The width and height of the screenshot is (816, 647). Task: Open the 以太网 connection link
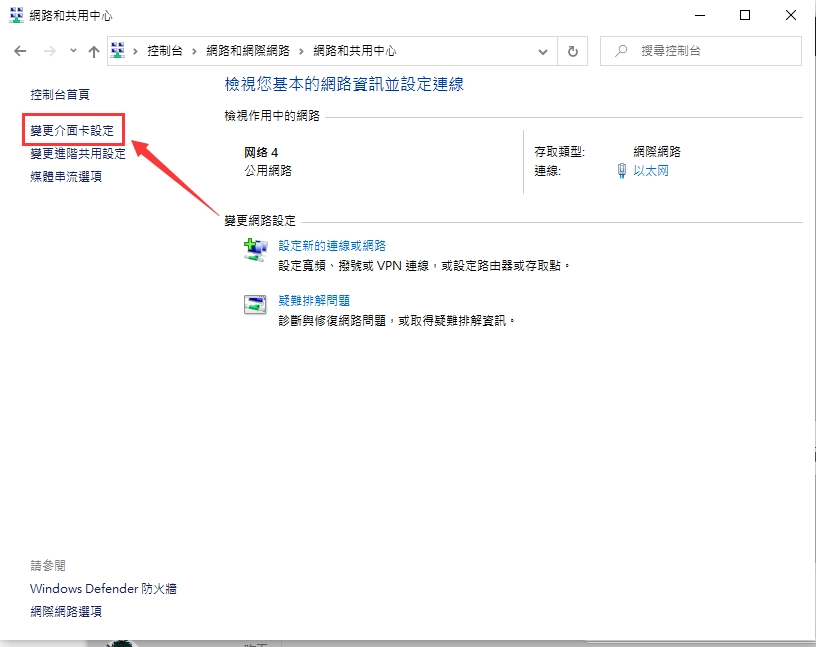pos(651,171)
